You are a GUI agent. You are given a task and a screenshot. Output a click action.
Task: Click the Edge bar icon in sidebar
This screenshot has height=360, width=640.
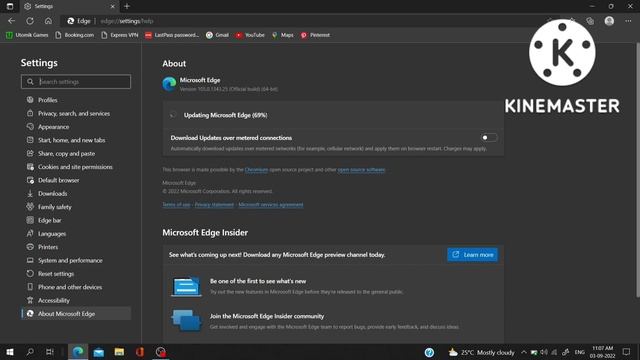pos(30,220)
